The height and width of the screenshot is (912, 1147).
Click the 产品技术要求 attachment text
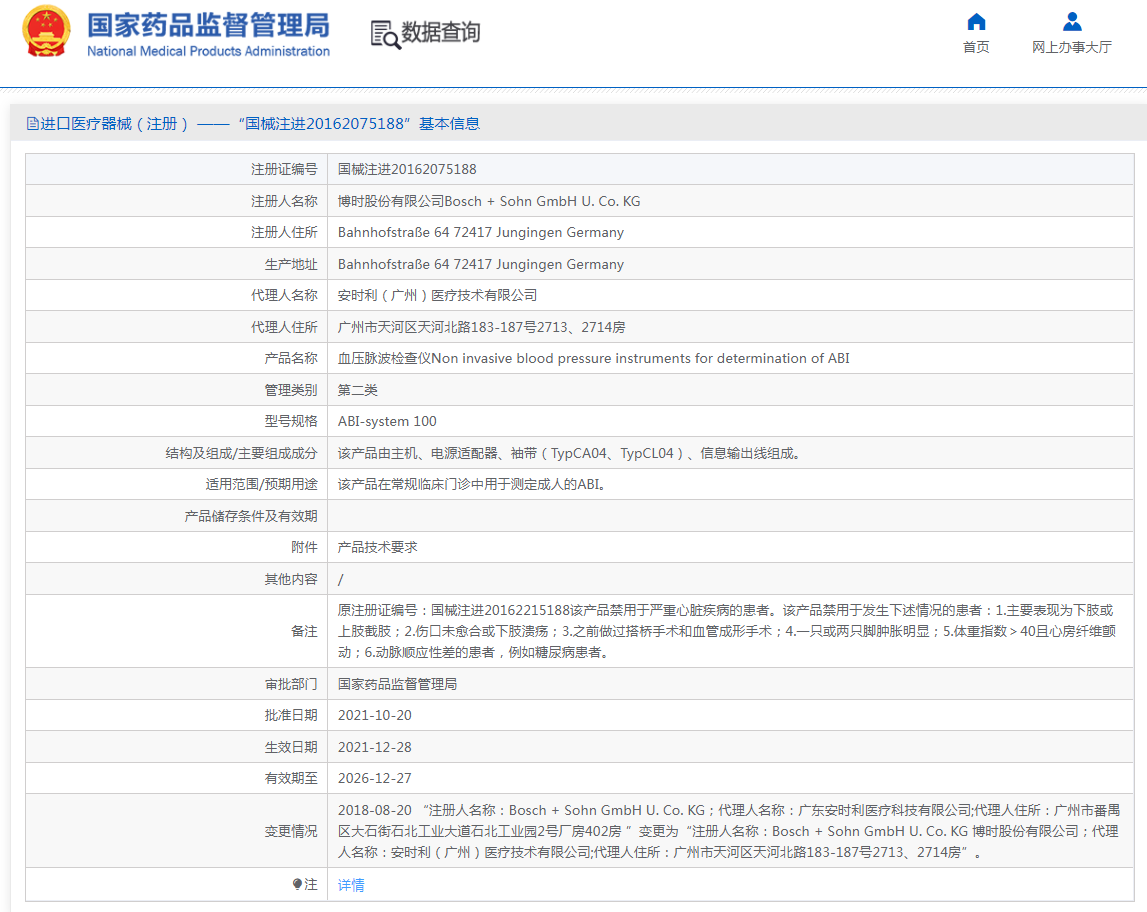pos(376,546)
